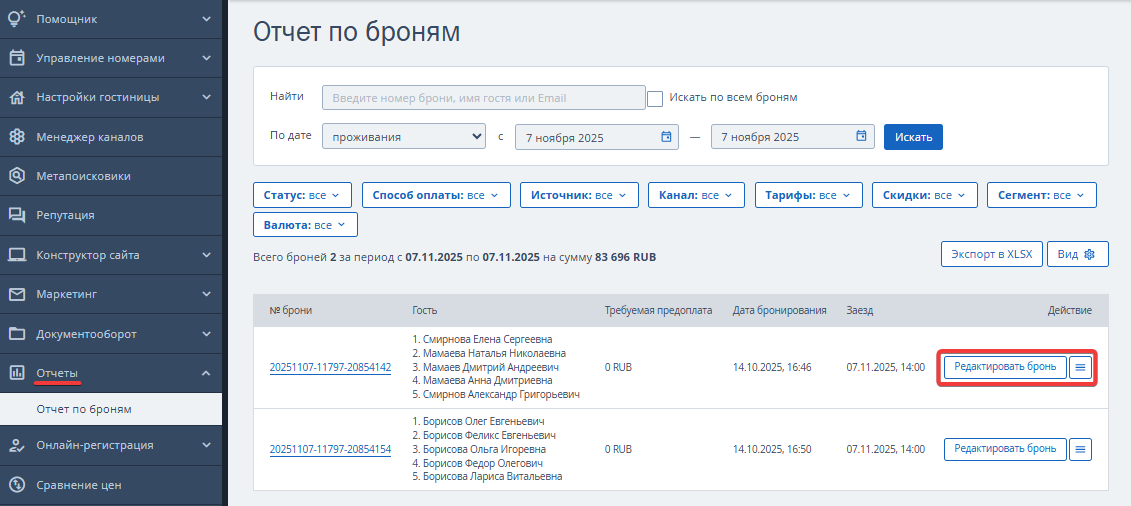
Task: Open calendar picker for the start date
Action: tap(666, 137)
